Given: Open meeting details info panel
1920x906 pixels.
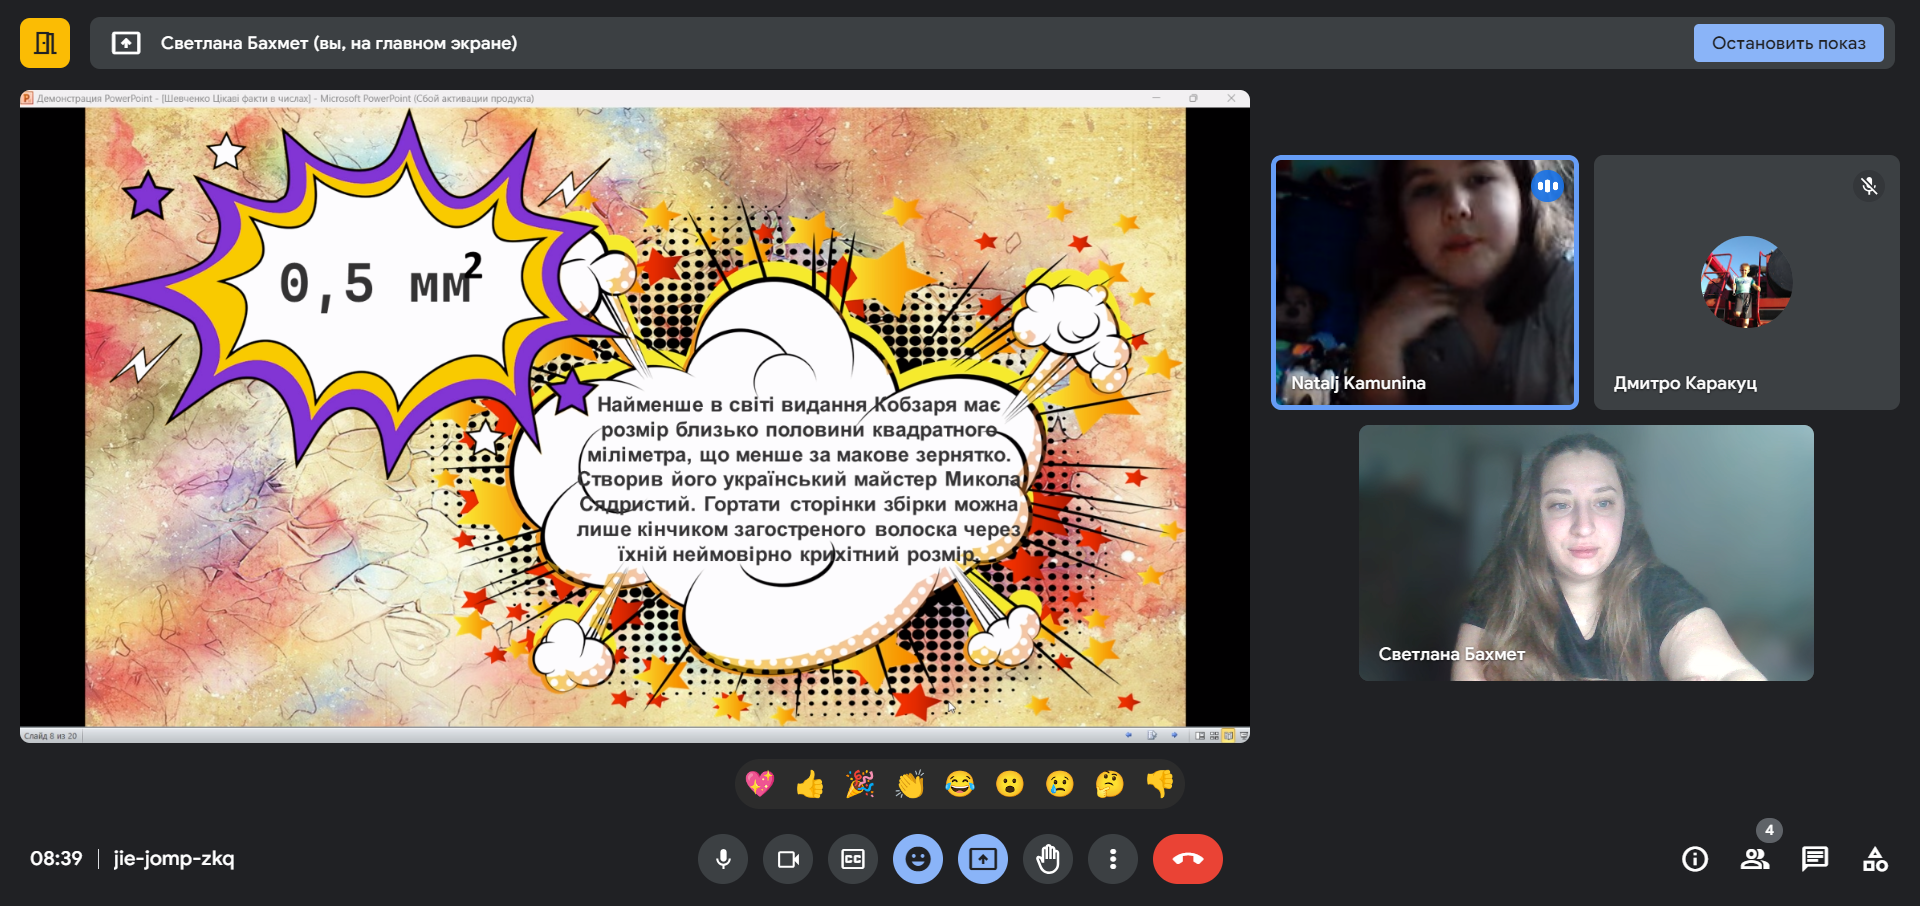Looking at the screenshot, I should [x=1695, y=859].
